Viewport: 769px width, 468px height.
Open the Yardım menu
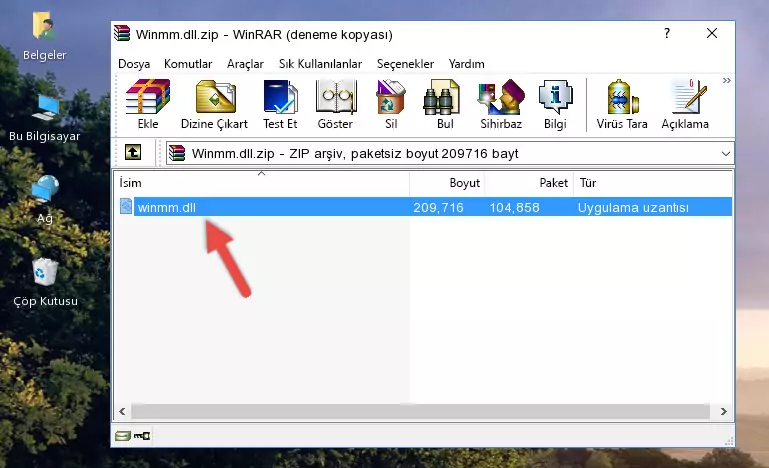click(466, 64)
